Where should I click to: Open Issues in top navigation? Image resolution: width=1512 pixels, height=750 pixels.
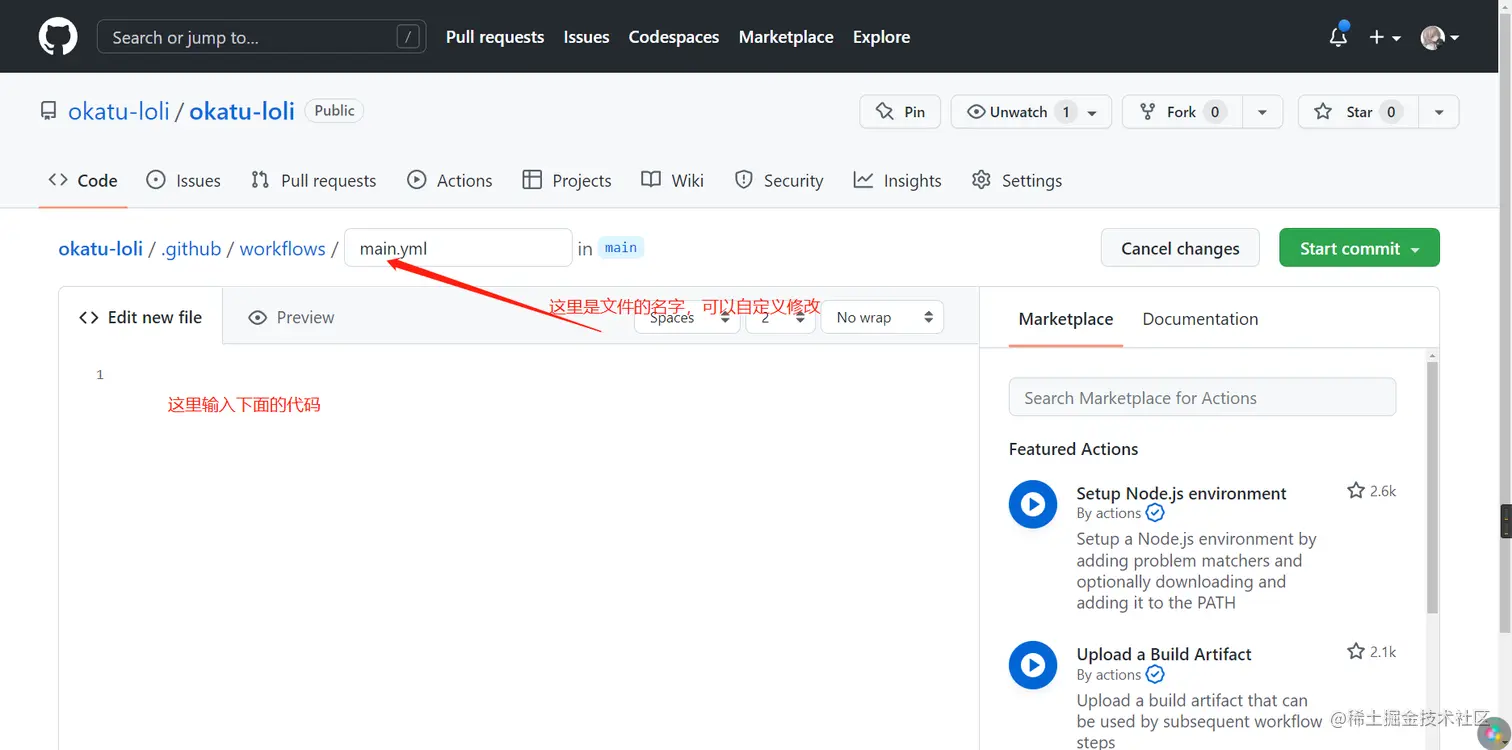(x=586, y=37)
